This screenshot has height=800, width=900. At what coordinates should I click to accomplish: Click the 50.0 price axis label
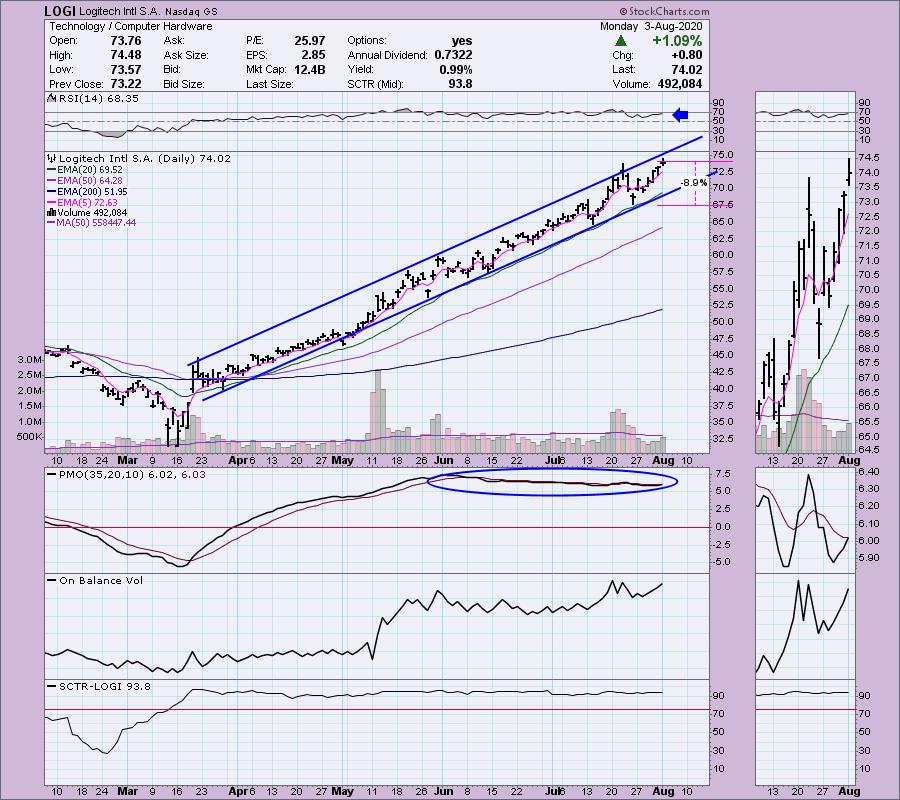coord(723,322)
